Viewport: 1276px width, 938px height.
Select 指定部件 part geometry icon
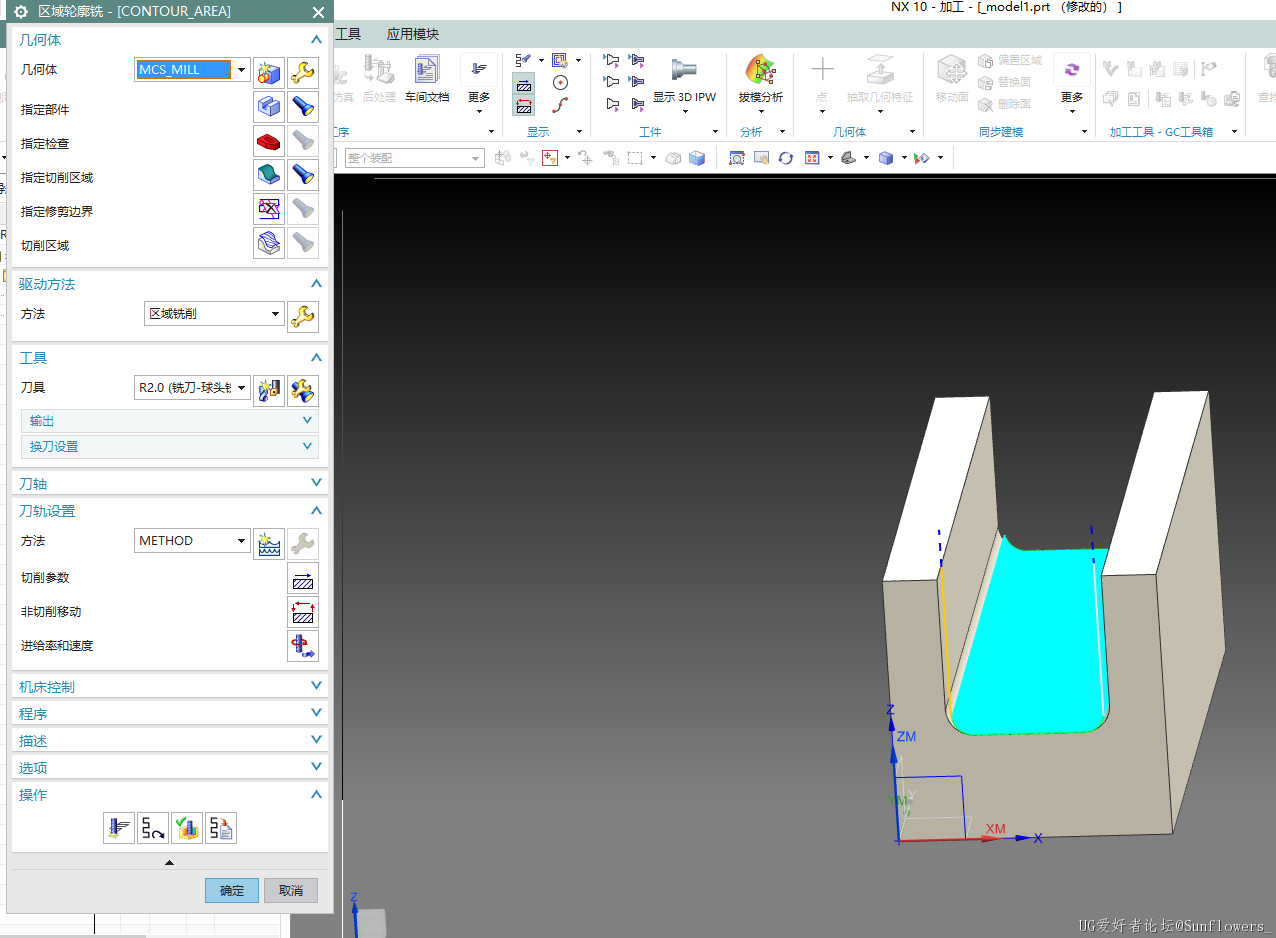pos(269,107)
